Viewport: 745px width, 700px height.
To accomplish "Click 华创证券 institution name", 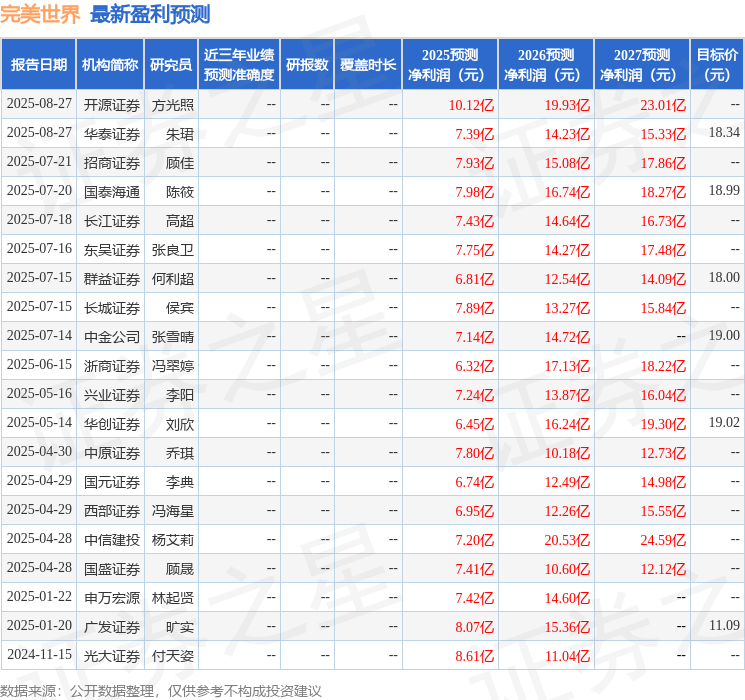I will 112,424.
